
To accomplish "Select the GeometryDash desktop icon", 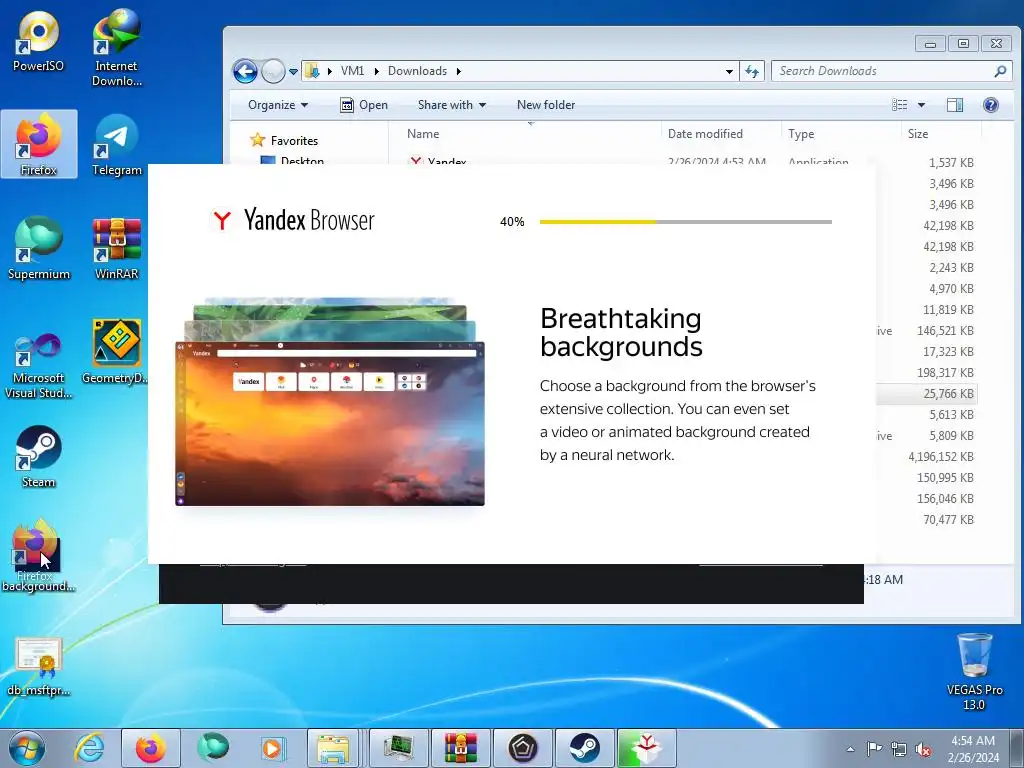I will click(117, 351).
